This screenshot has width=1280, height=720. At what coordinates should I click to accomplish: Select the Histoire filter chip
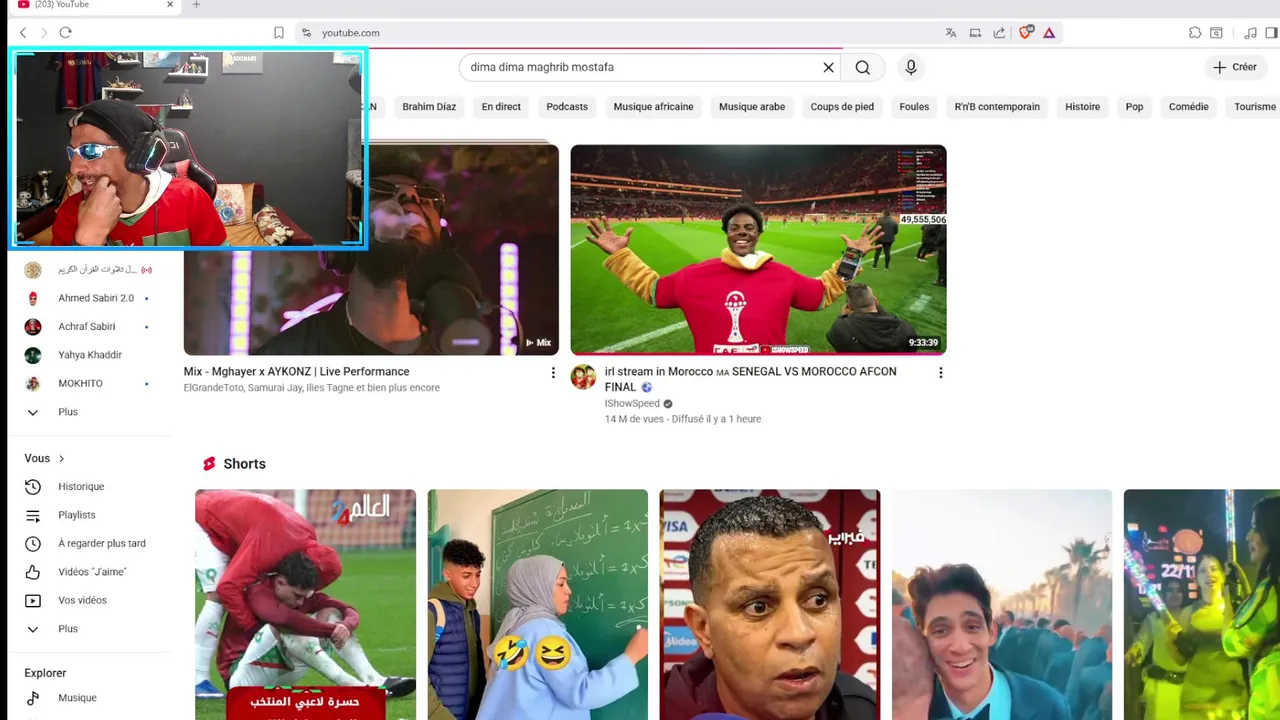pyautogui.click(x=1082, y=106)
